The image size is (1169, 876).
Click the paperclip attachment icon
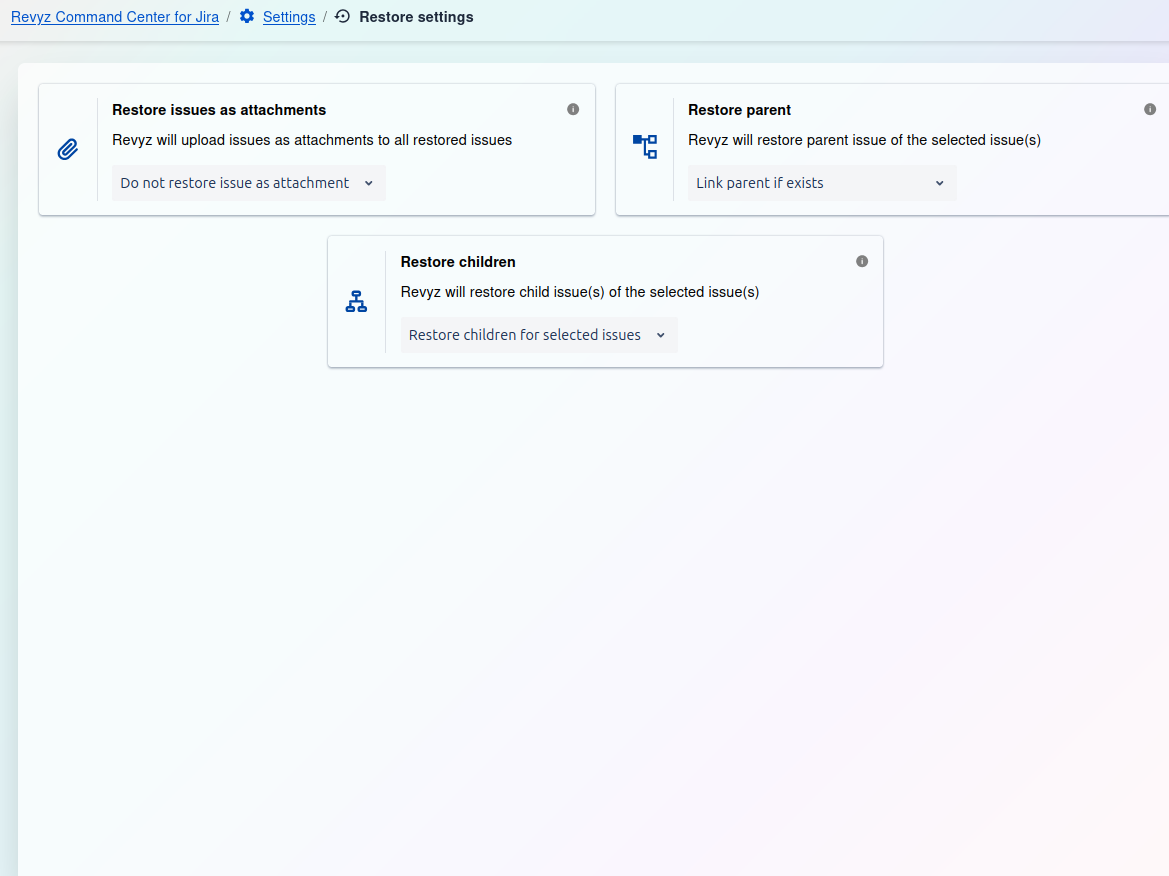[68, 150]
